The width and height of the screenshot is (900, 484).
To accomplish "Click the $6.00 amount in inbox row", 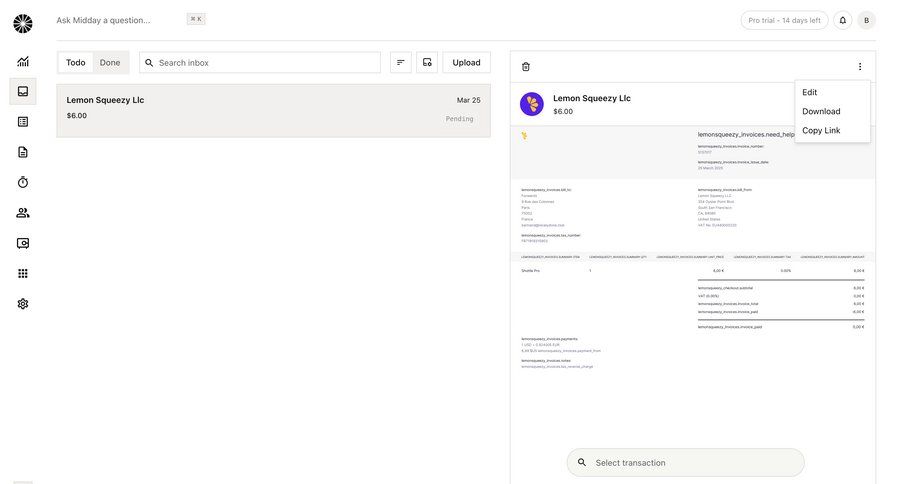I will [x=77, y=115].
